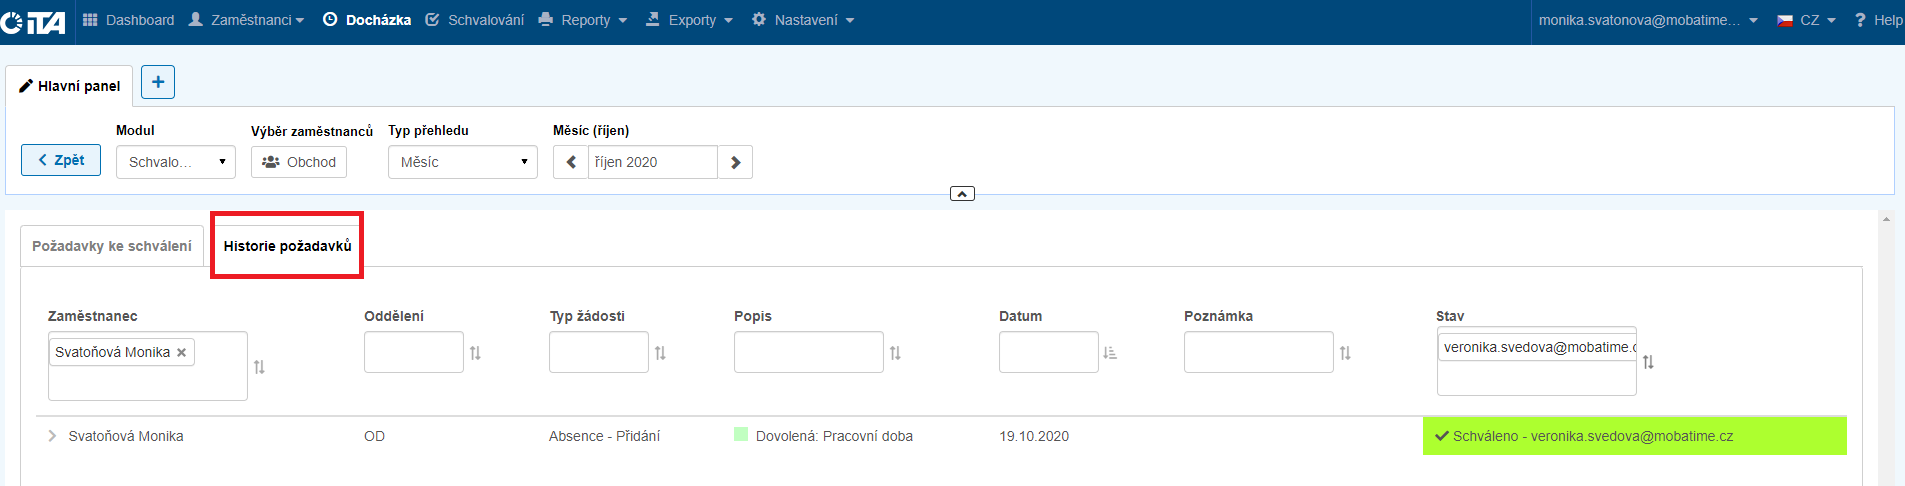The height and width of the screenshot is (486, 1905).
Task: Collapse the filter panel with caret button
Action: point(962,194)
